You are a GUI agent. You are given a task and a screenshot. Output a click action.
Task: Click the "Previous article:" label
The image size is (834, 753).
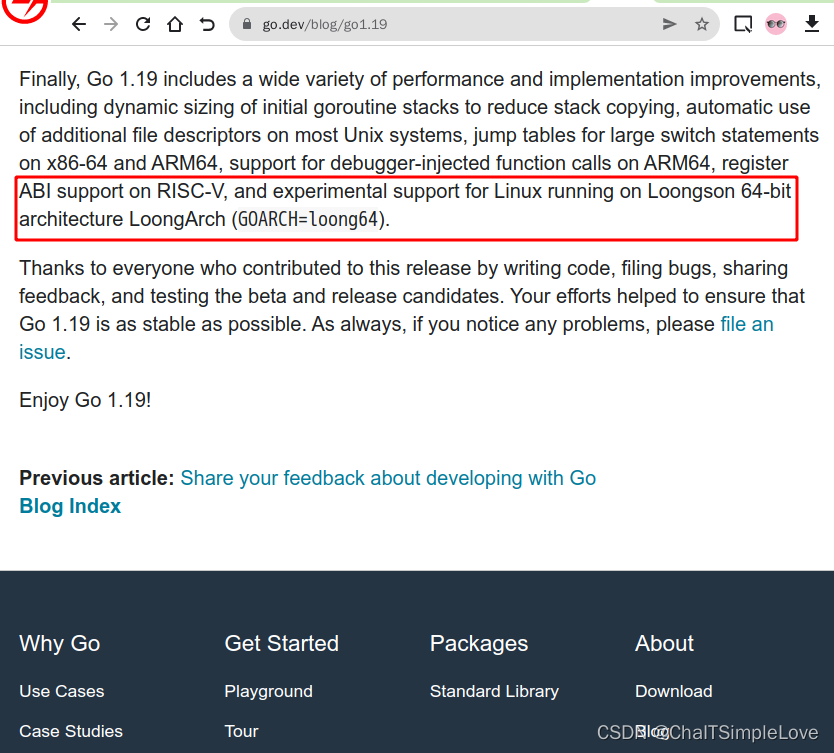tap(97, 478)
